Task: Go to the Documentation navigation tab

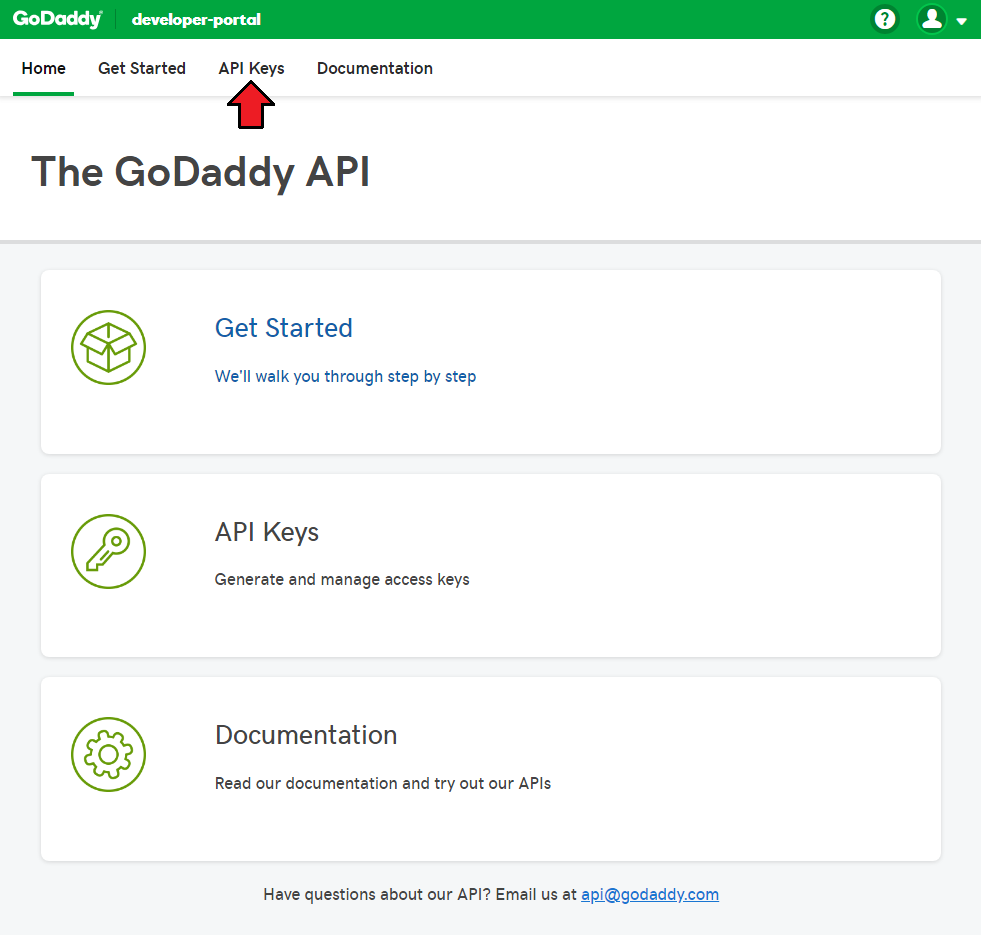Action: pos(375,68)
